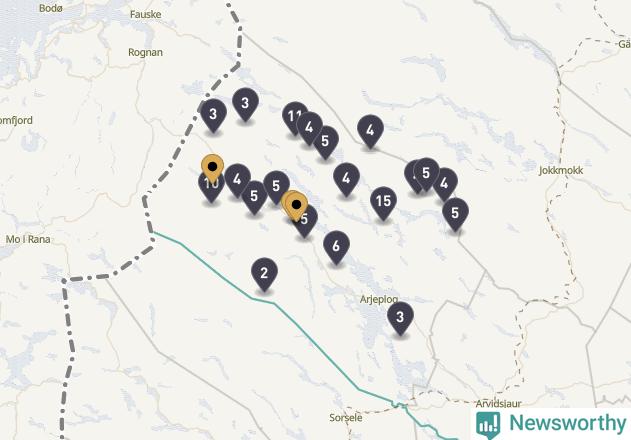Select the Bodø city label

(x=51, y=8)
